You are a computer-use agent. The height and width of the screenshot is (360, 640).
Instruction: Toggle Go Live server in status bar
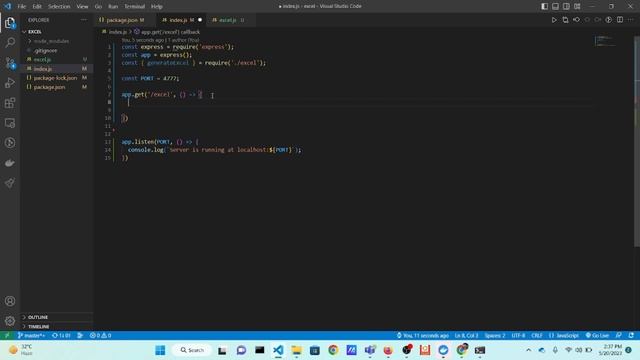click(597, 336)
